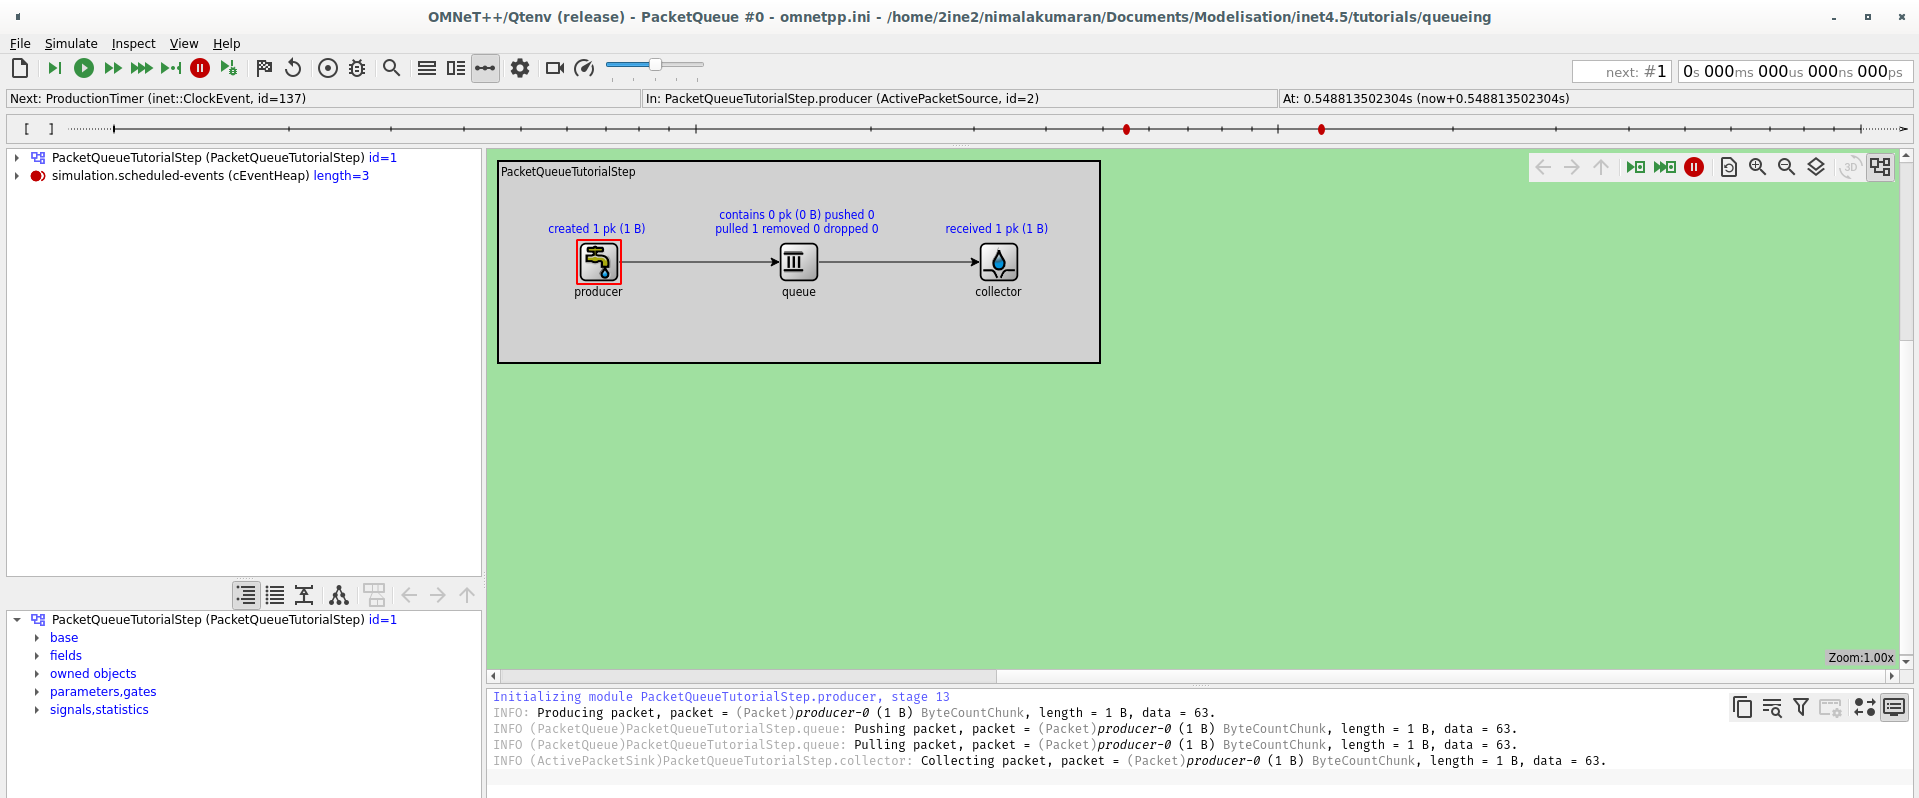This screenshot has width=1919, height=798.
Task: Open the Inspect menu
Action: (x=133, y=44)
